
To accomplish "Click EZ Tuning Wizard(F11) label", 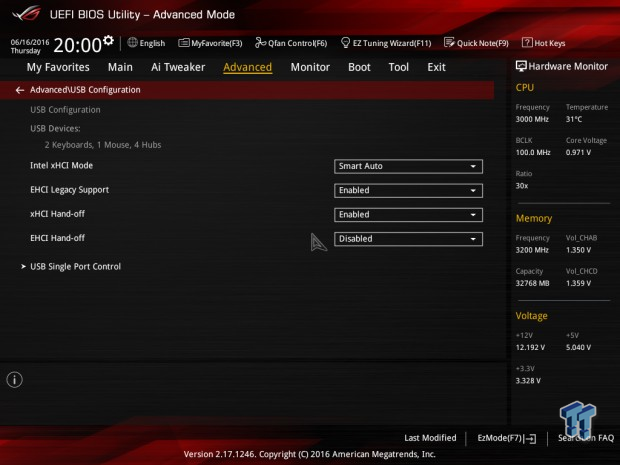I will (392, 43).
